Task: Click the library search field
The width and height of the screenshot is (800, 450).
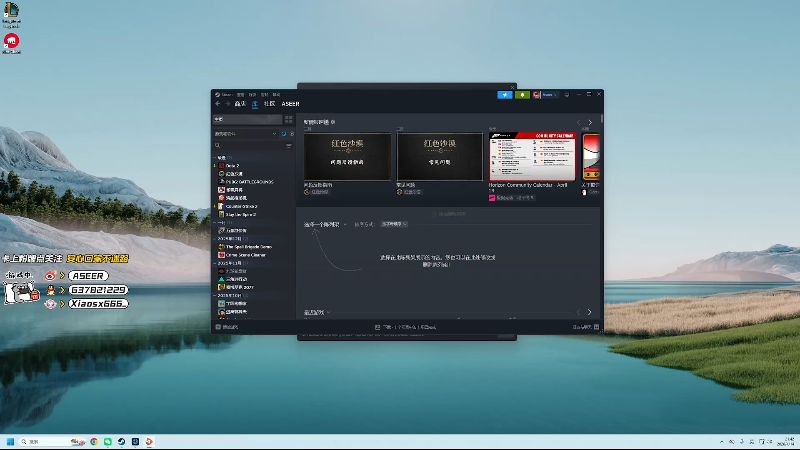Action: click(x=248, y=145)
